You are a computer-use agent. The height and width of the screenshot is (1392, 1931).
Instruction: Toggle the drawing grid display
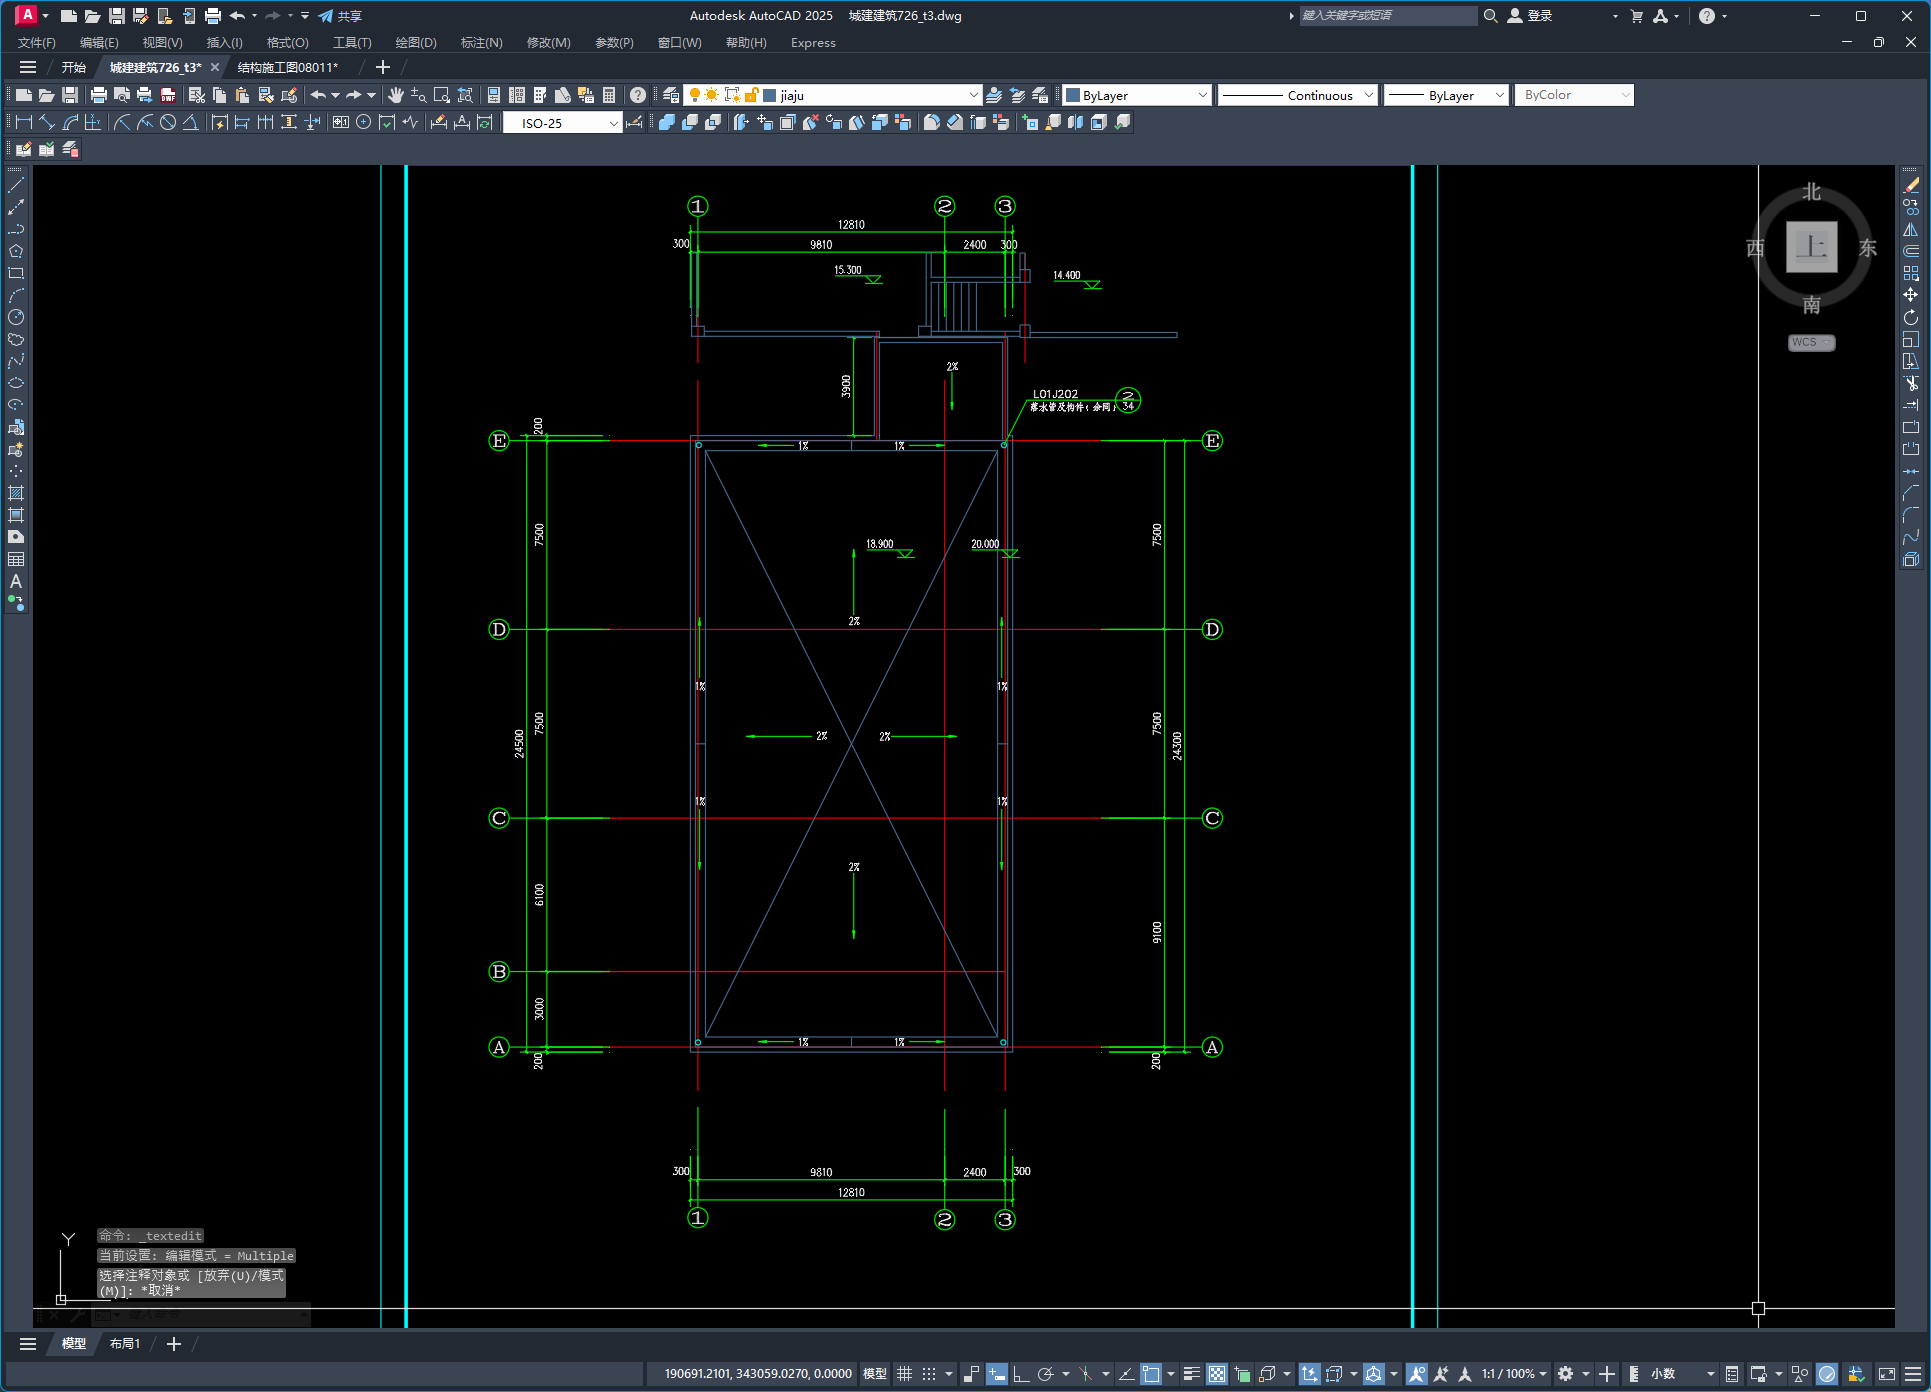coord(905,1374)
